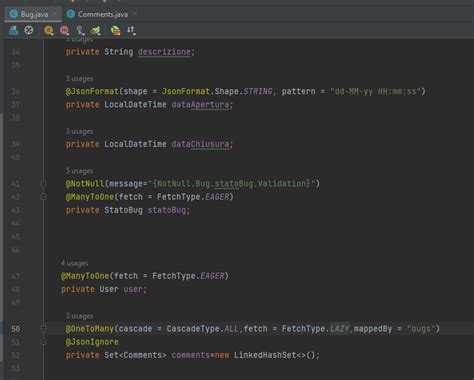The height and width of the screenshot is (380, 474).
Task: Collapse the fold marker at line 41
Action: click(x=43, y=184)
